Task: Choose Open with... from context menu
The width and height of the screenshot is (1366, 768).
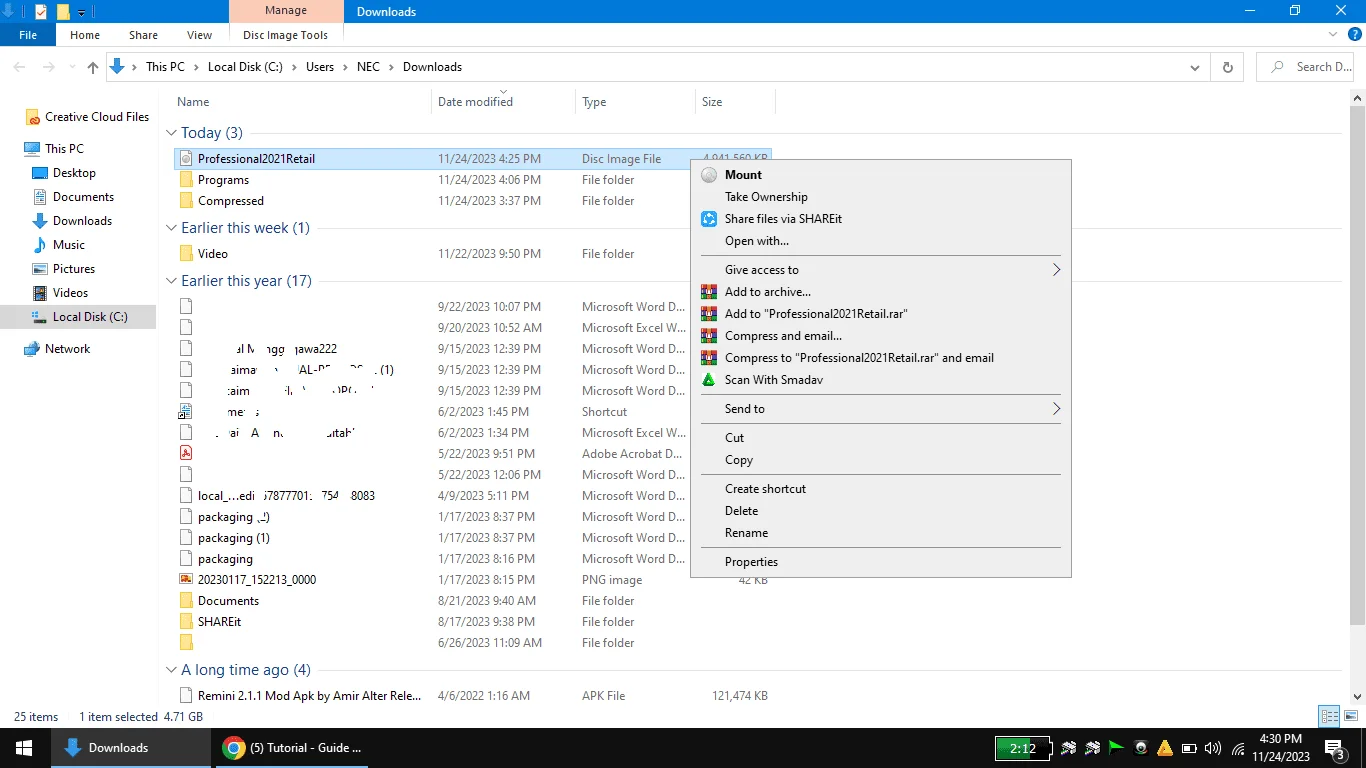Action: (x=757, y=241)
